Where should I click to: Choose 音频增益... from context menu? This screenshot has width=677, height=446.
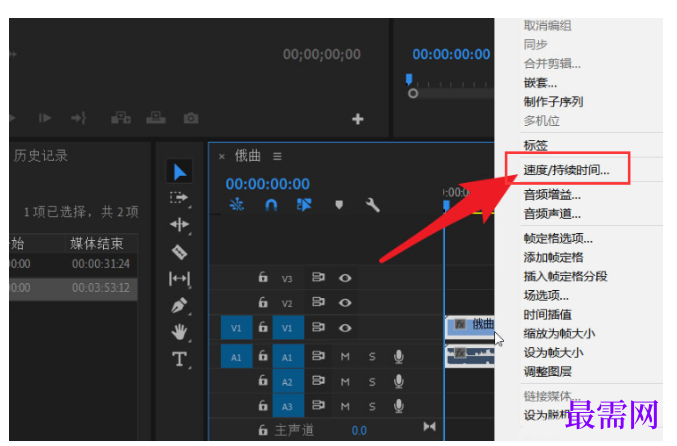pyautogui.click(x=552, y=195)
